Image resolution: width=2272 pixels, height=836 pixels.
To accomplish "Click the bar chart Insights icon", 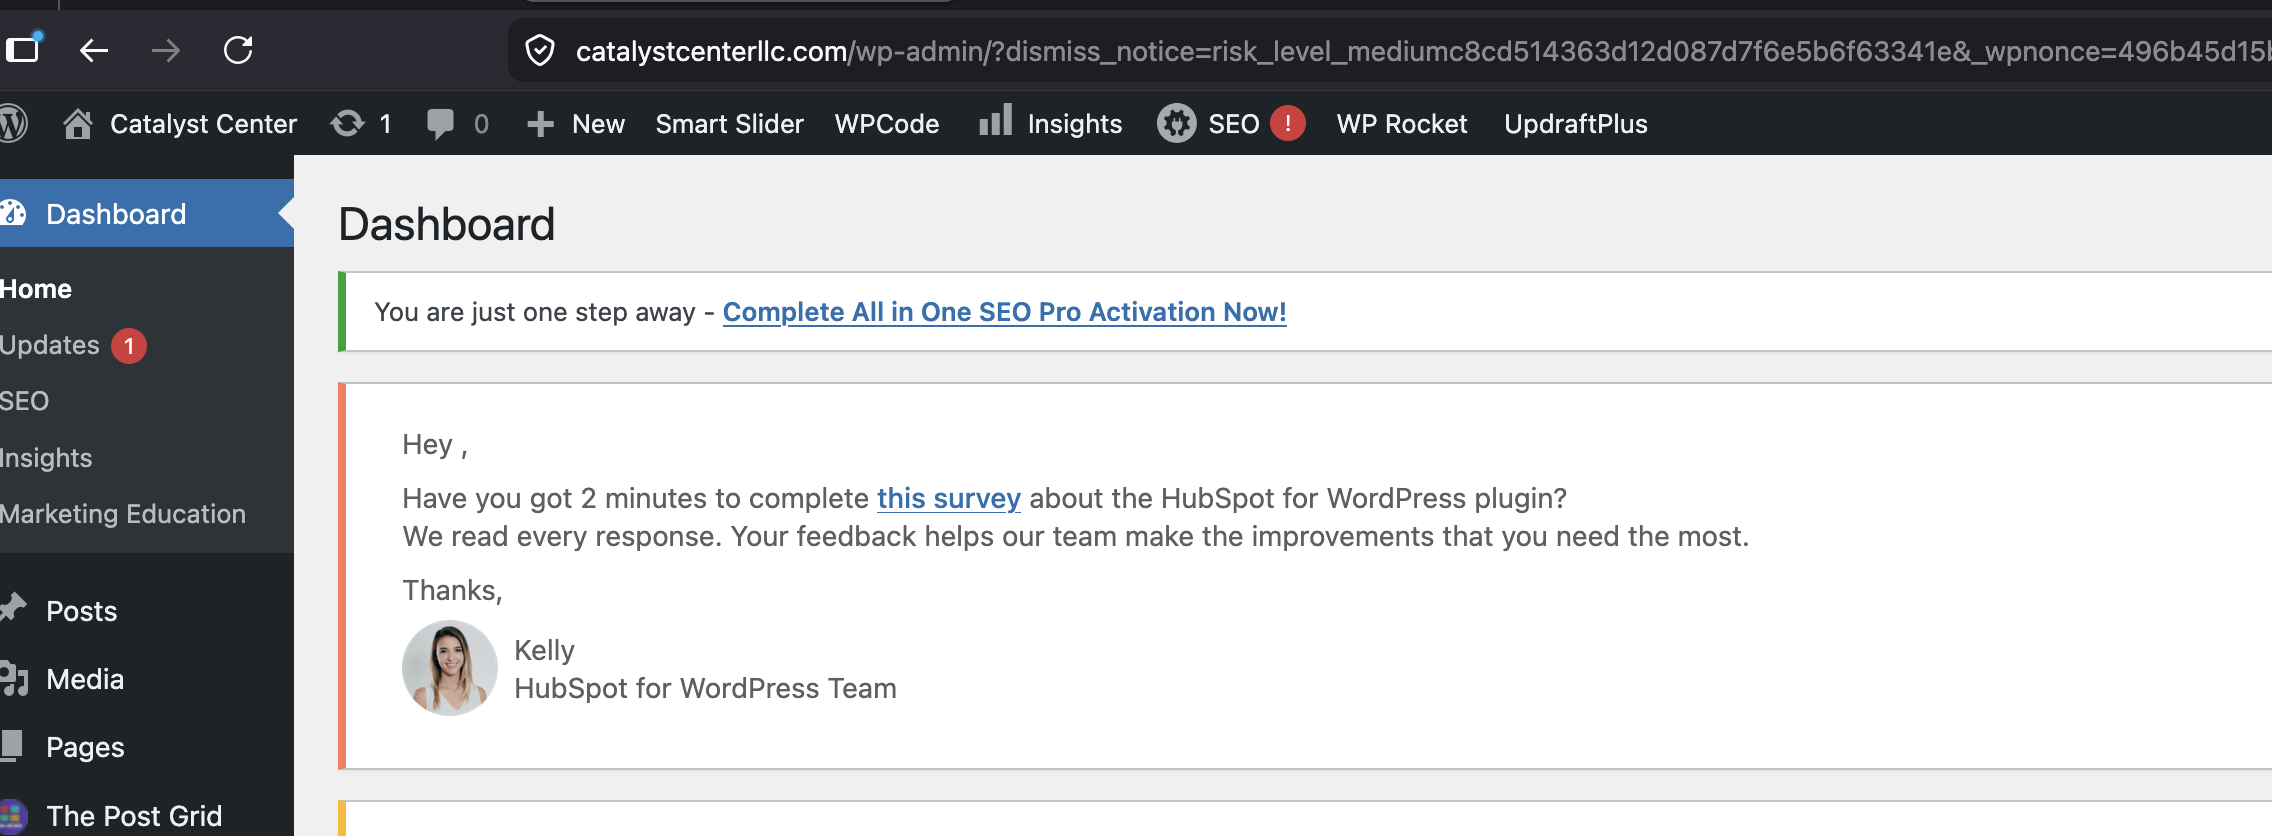I will click(995, 120).
